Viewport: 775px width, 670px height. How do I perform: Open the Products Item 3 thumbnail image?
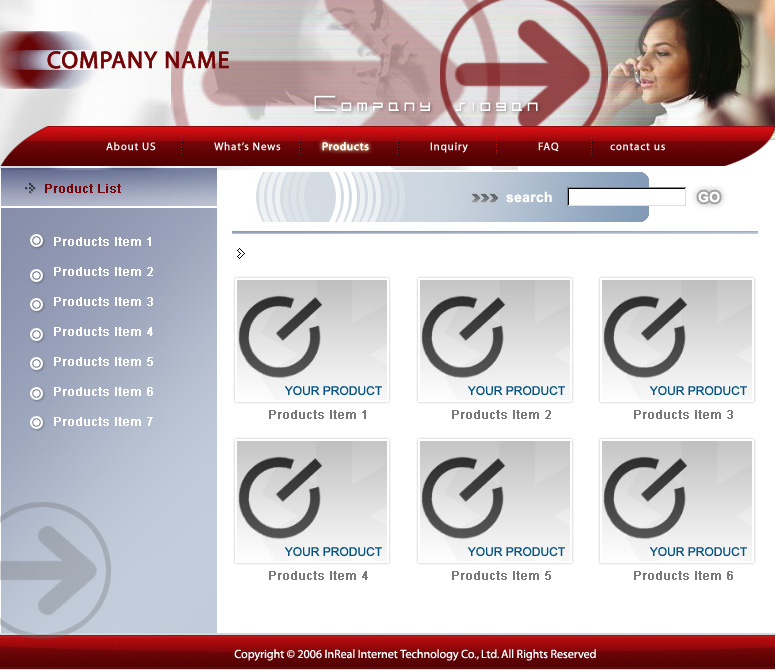(676, 340)
